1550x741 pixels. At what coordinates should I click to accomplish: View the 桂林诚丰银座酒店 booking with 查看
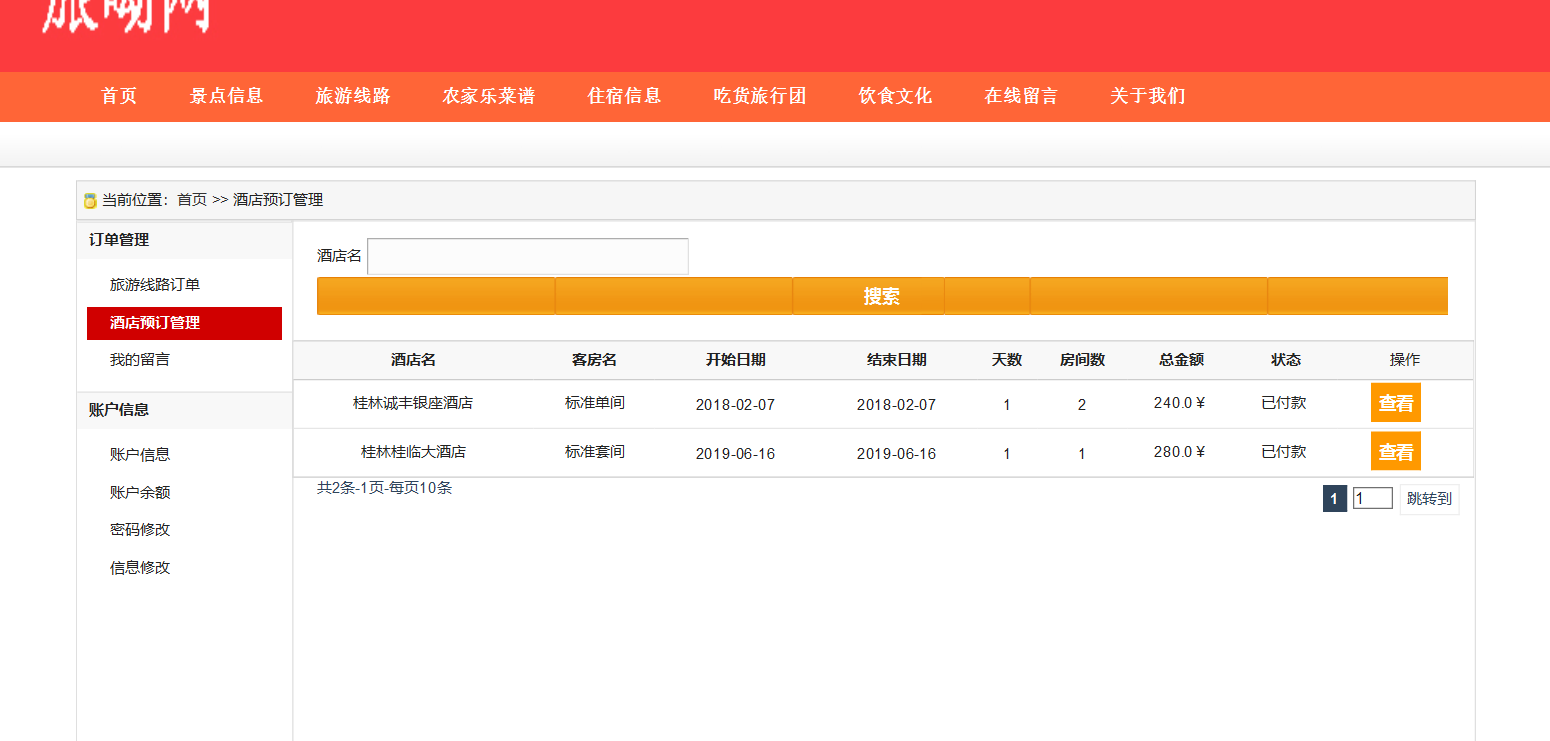1395,403
